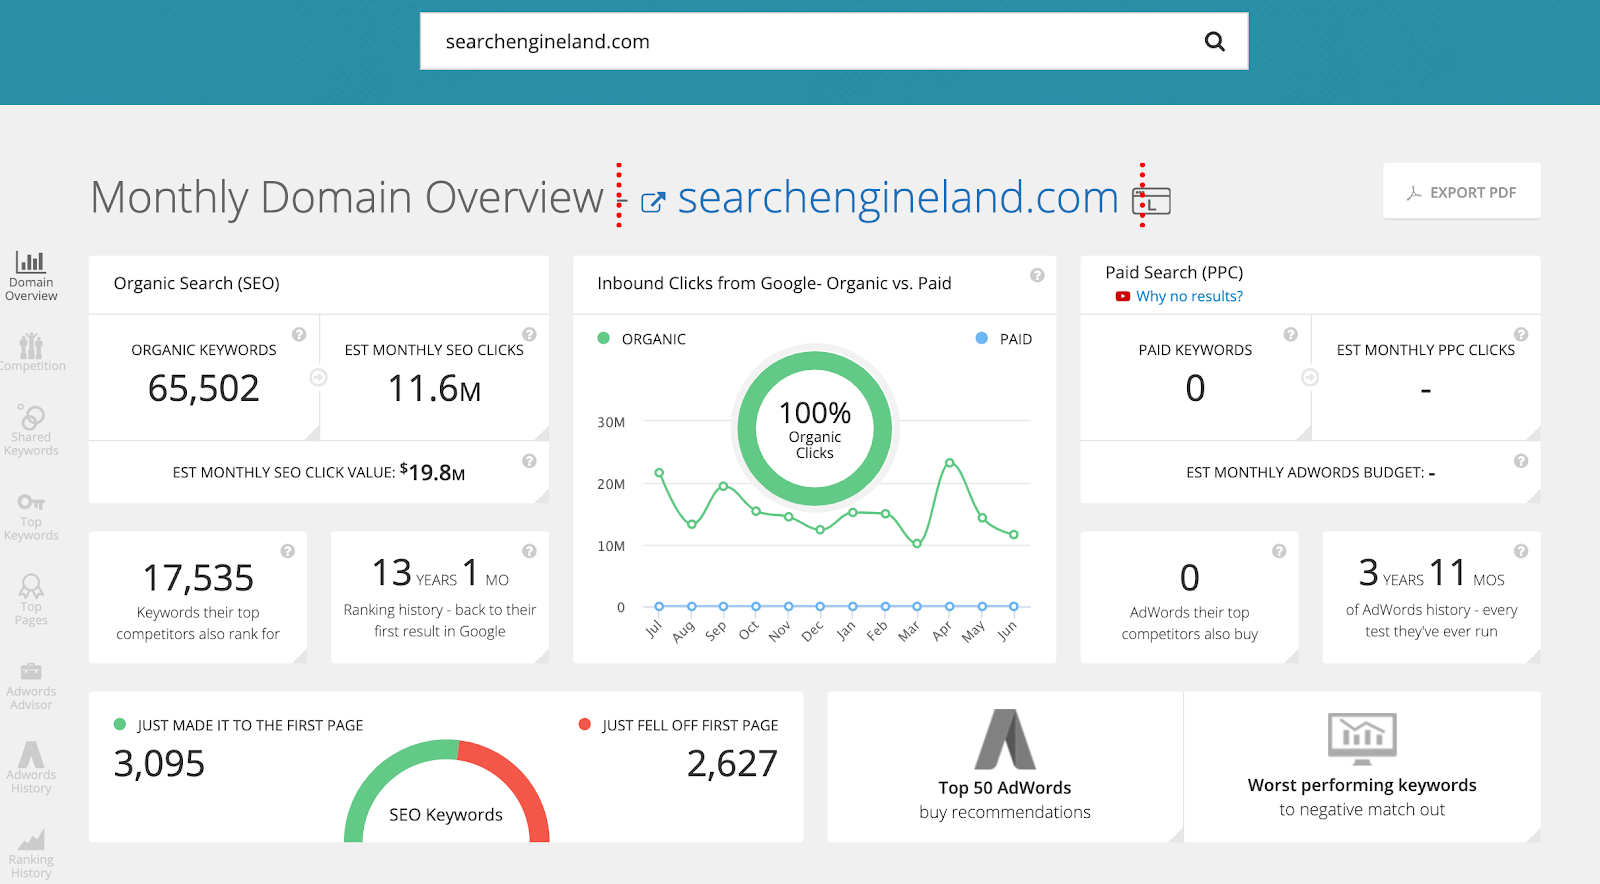
Task: Open help for AdWords history card
Action: click(1521, 551)
